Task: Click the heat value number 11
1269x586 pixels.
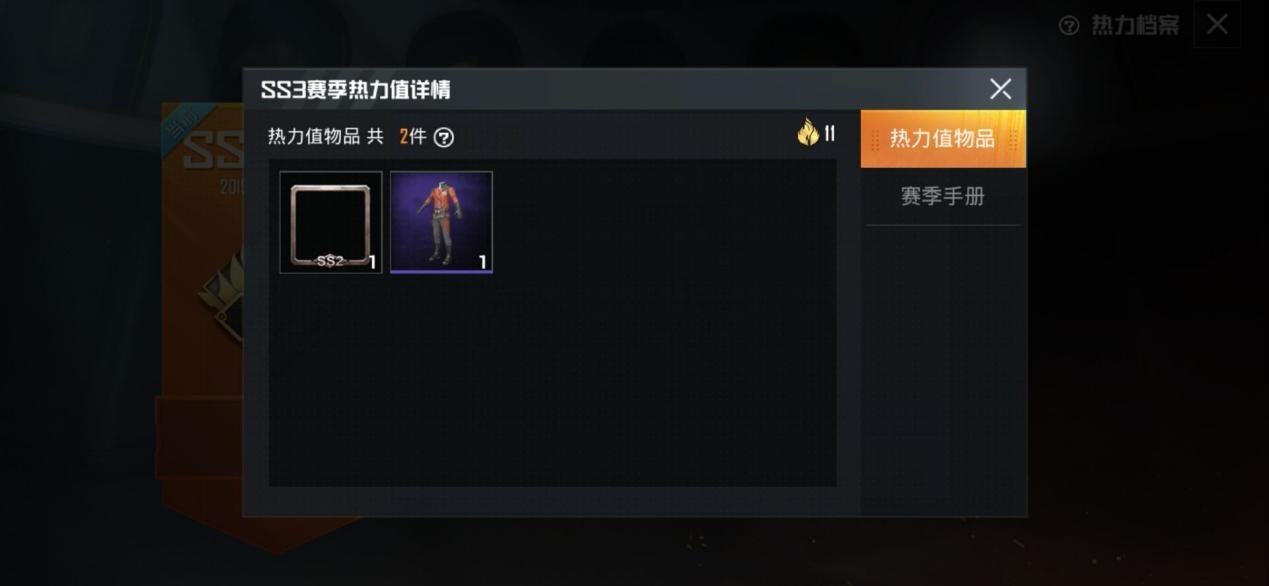Action: point(829,134)
